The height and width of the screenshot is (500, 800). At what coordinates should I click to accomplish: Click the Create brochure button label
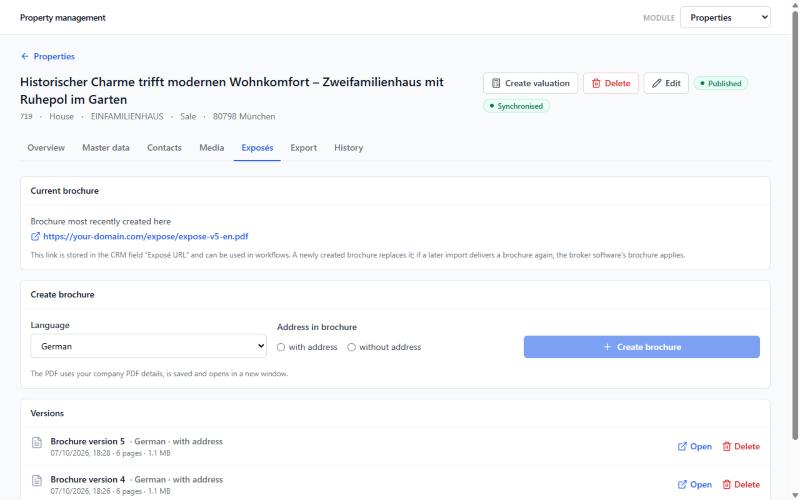click(x=648, y=347)
